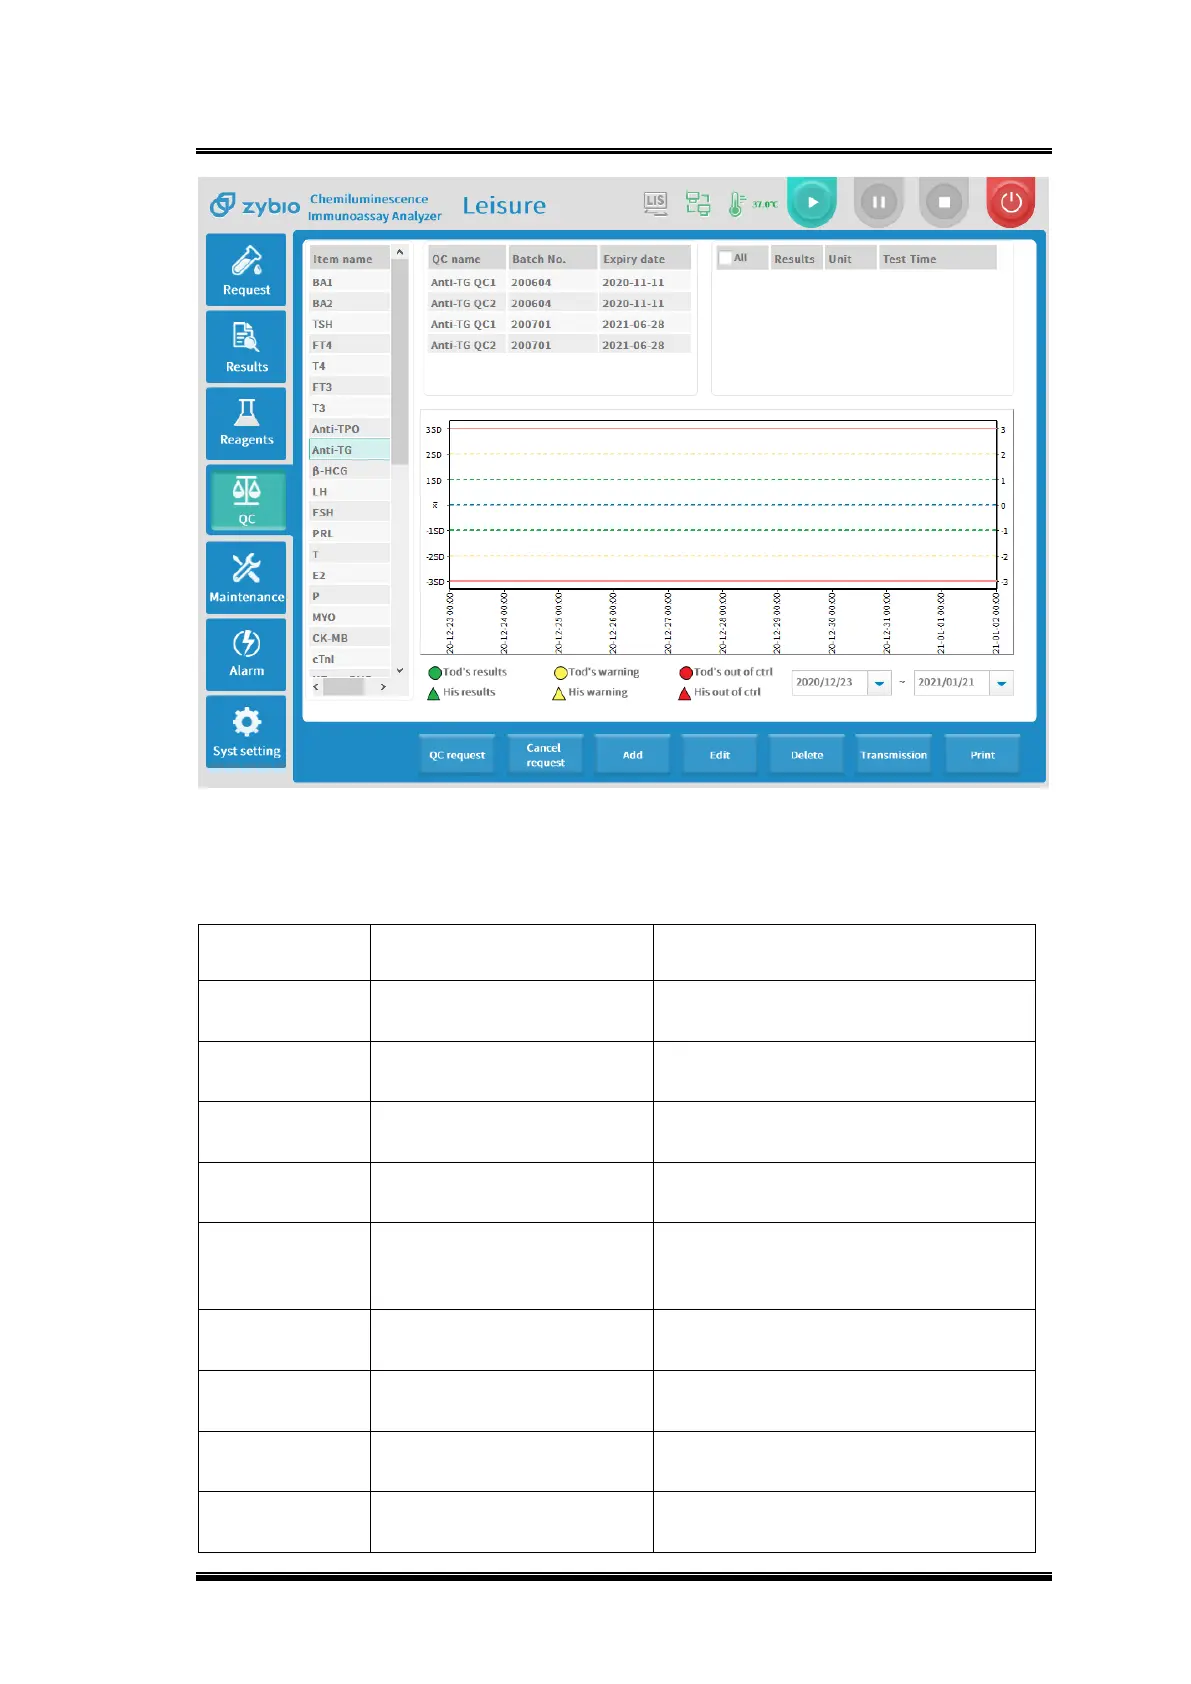Select FSH in item list
The height and width of the screenshot is (1684, 1191).
click(349, 513)
